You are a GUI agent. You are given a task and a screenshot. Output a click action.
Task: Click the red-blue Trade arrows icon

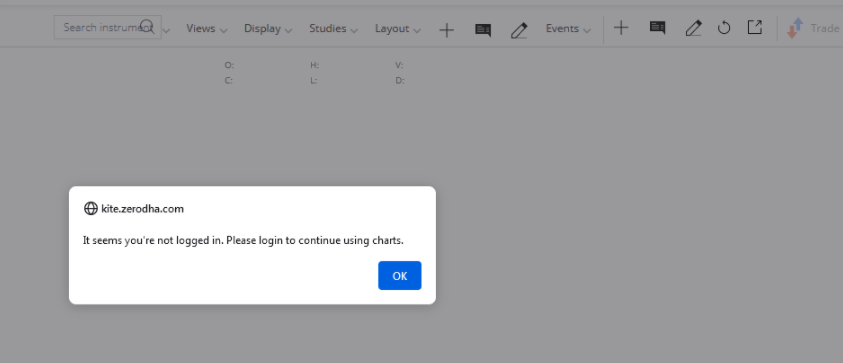click(795, 28)
